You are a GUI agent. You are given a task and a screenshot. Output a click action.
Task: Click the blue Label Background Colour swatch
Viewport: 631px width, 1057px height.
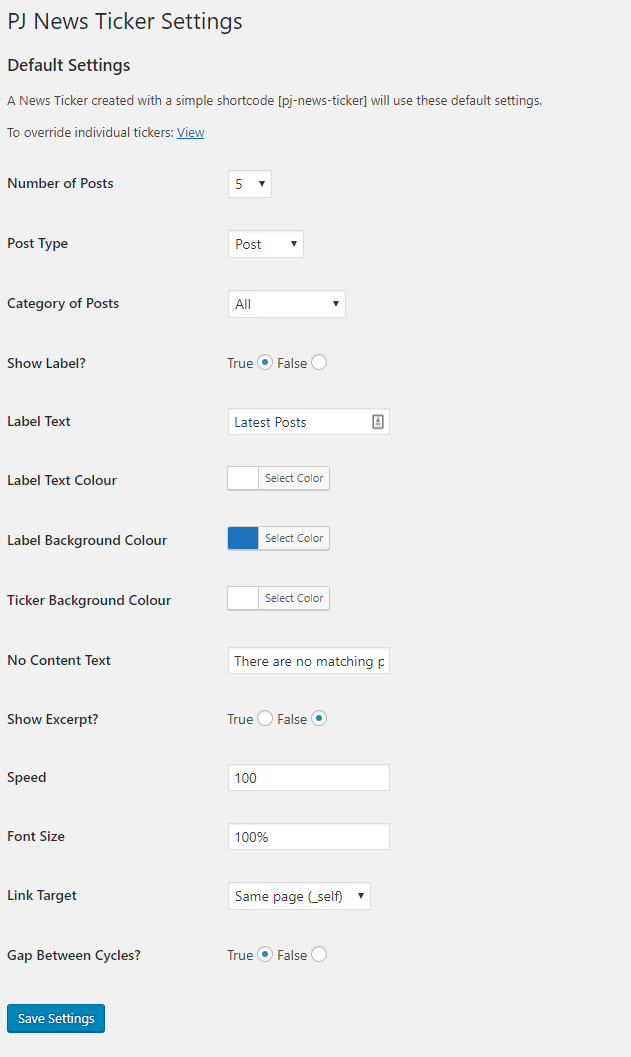pyautogui.click(x=243, y=539)
